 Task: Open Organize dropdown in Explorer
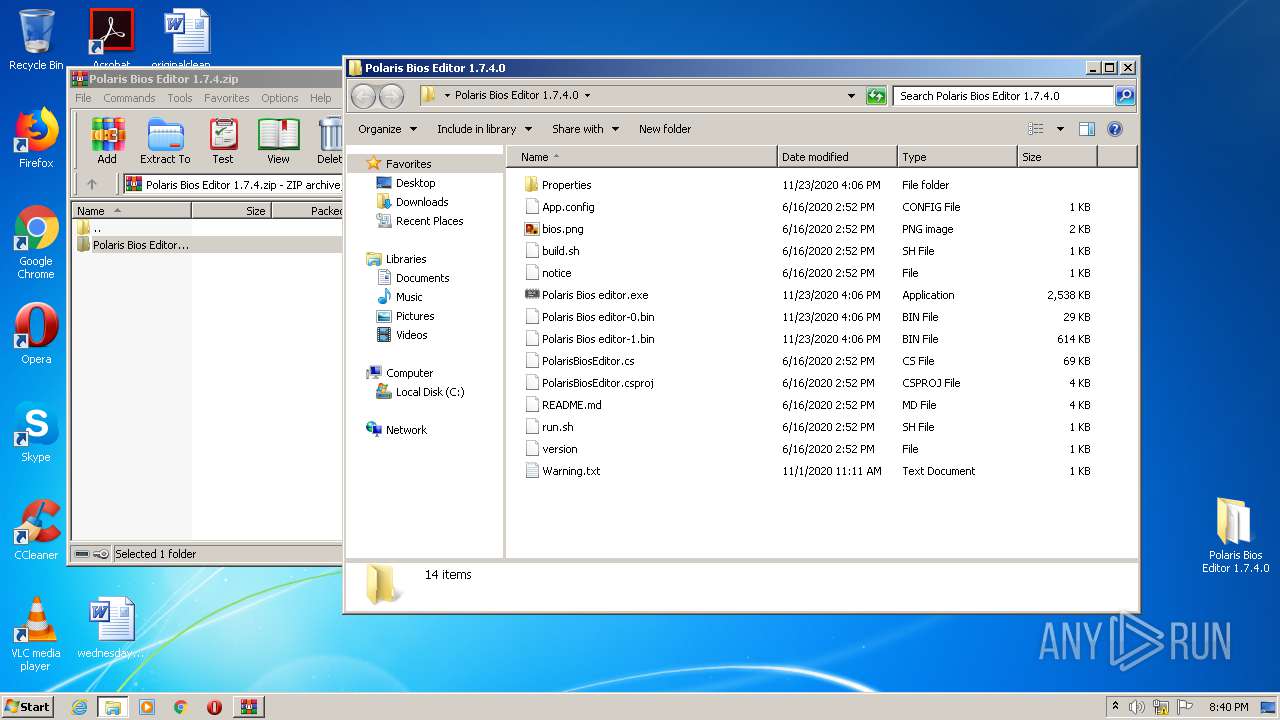[x=387, y=129]
